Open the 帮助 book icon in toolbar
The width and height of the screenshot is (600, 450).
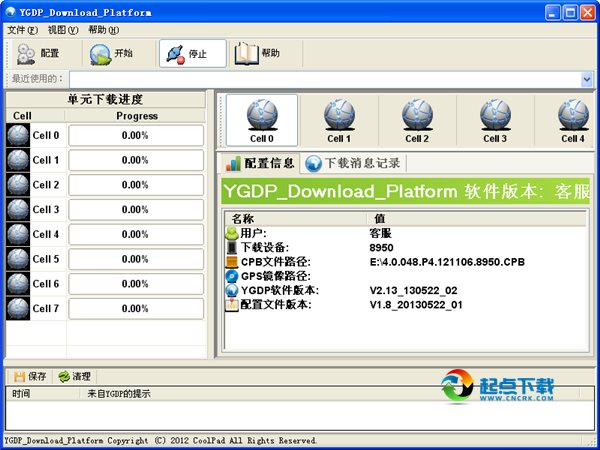[246, 53]
